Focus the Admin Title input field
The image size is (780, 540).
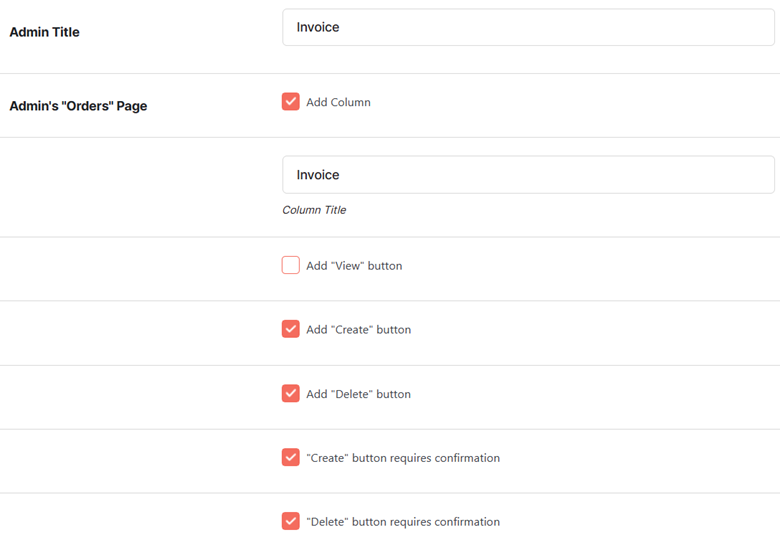528,27
